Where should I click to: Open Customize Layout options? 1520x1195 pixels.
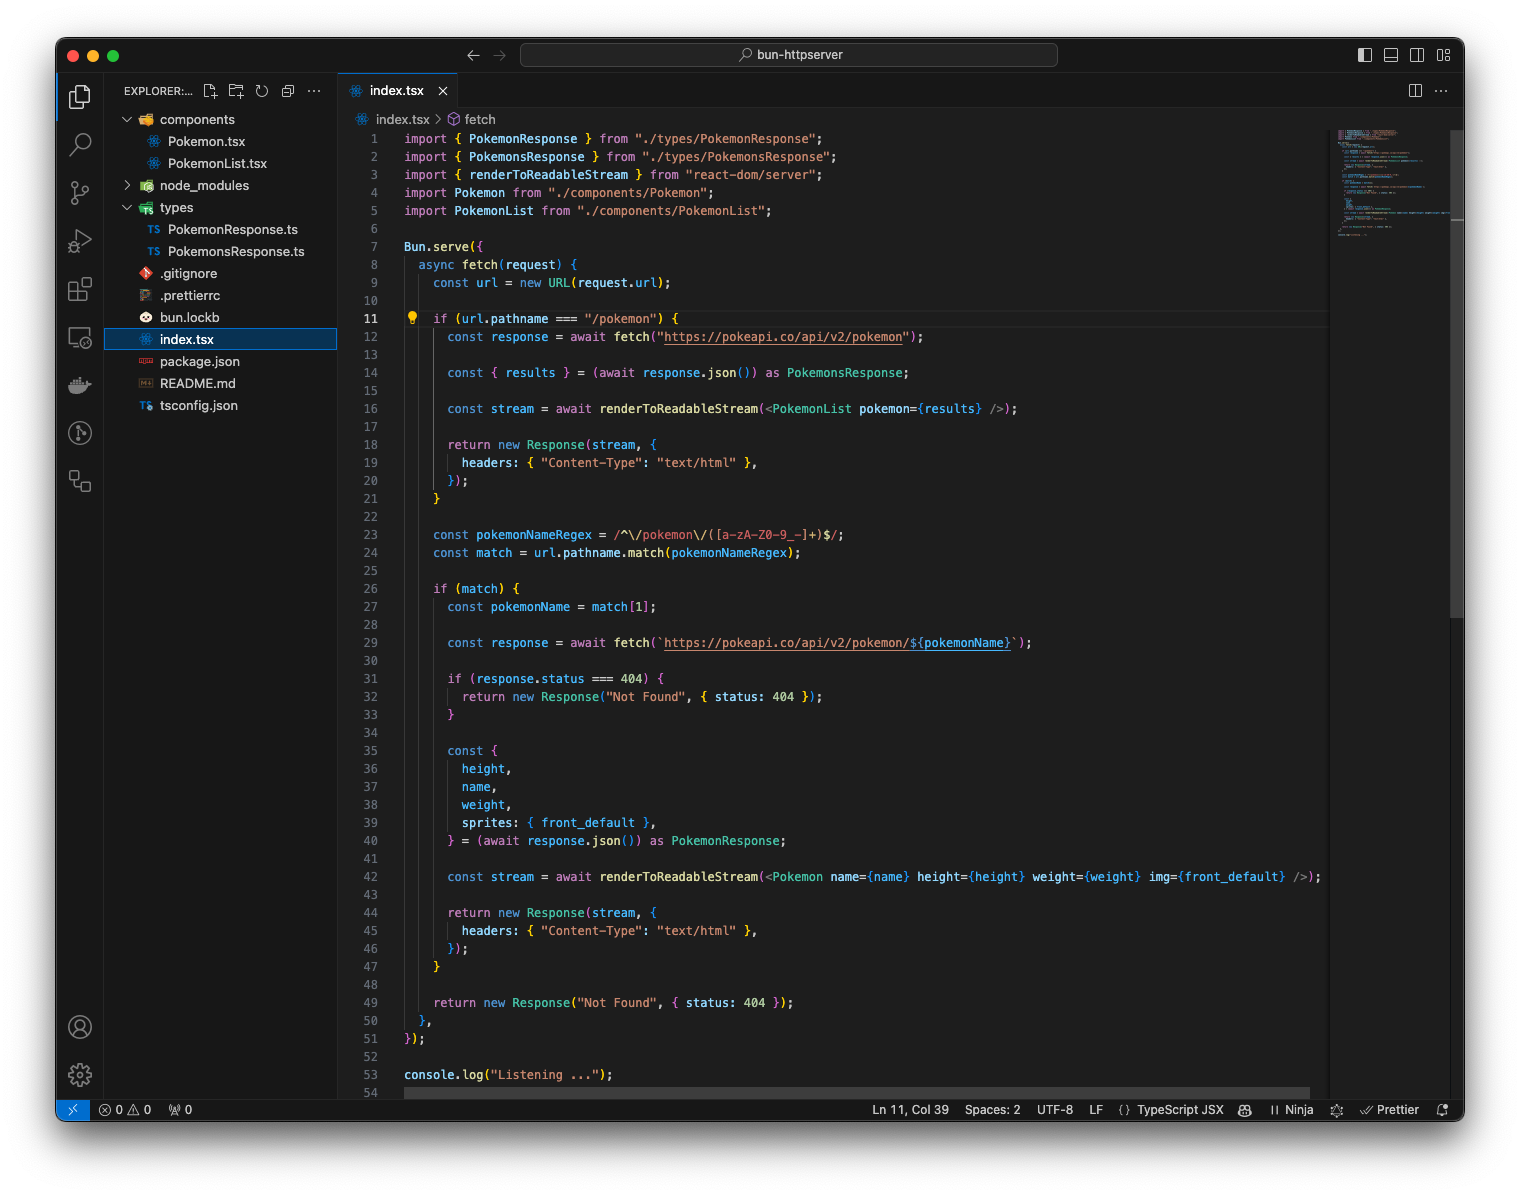tap(1443, 55)
